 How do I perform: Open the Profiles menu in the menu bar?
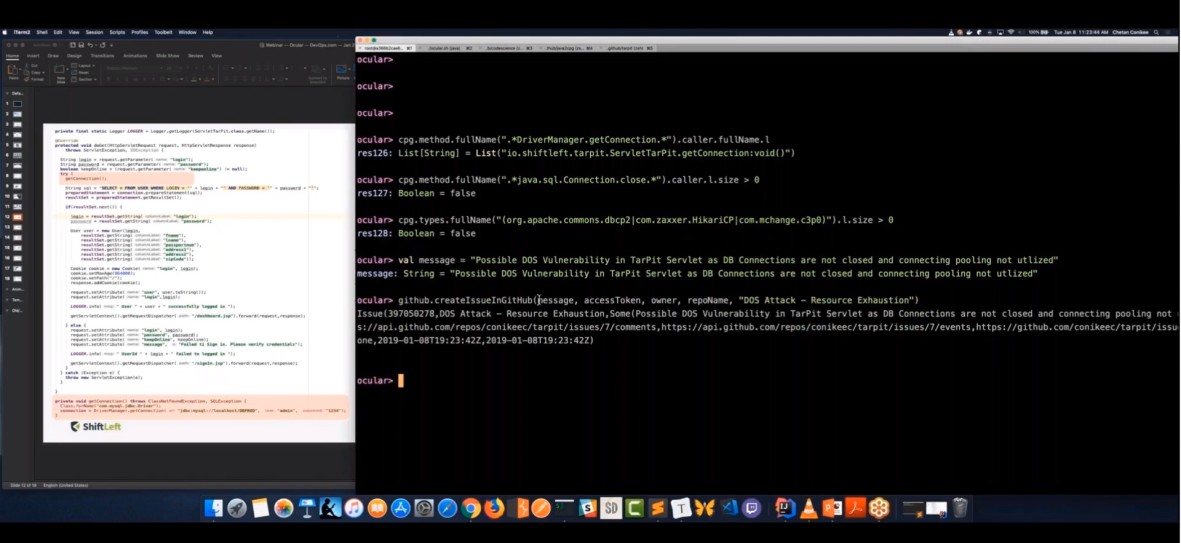pos(140,32)
